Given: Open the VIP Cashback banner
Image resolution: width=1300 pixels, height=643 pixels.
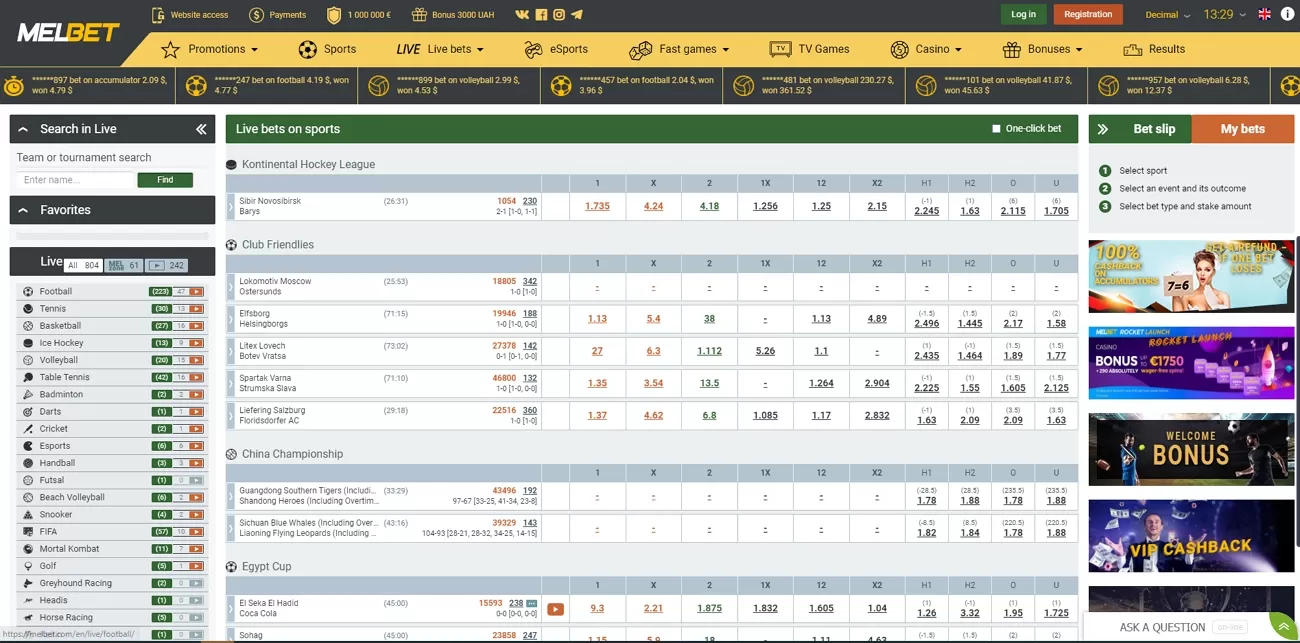Looking at the screenshot, I should coord(1191,536).
